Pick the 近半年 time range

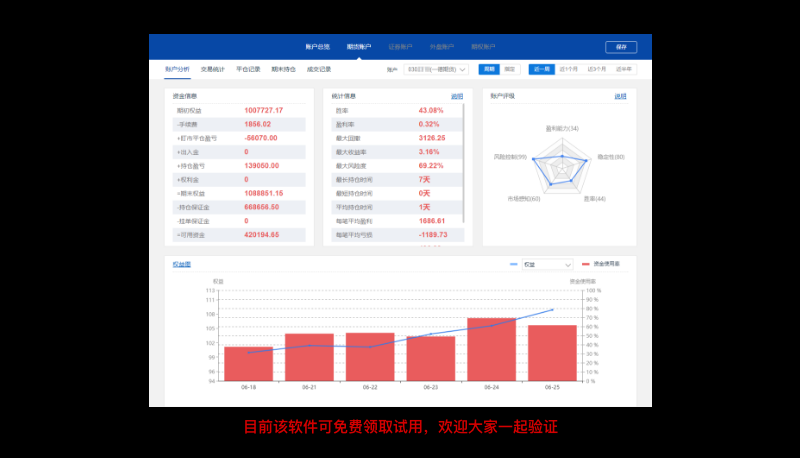point(625,70)
